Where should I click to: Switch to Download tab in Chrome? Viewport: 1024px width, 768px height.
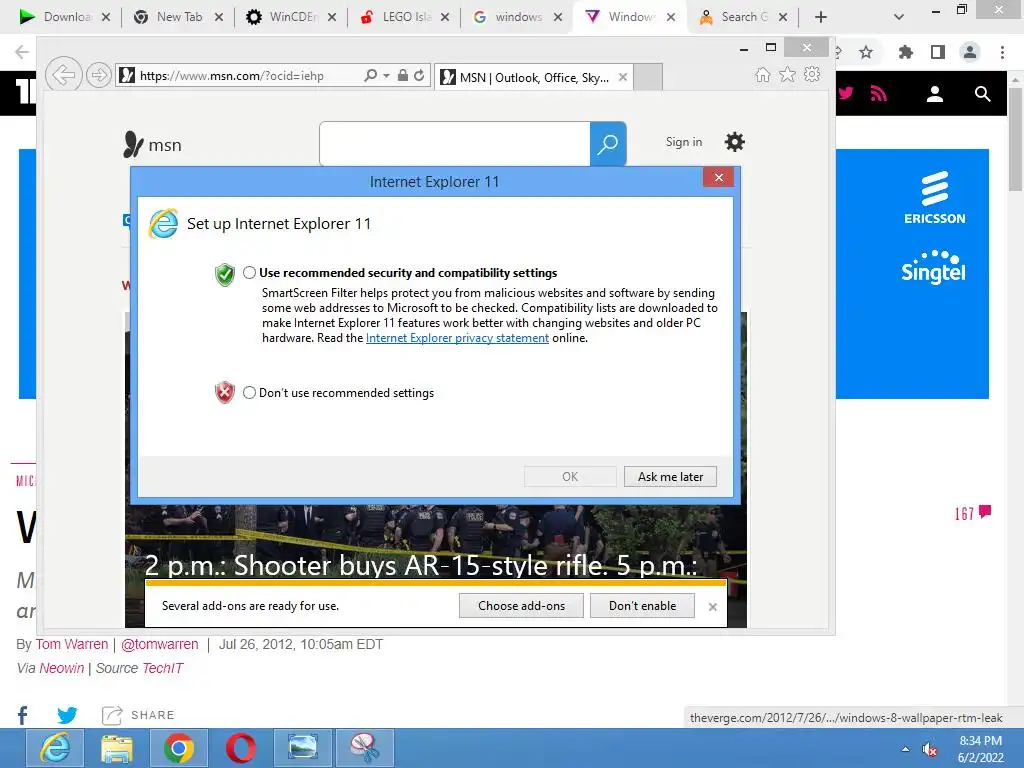pyautogui.click(x=64, y=17)
